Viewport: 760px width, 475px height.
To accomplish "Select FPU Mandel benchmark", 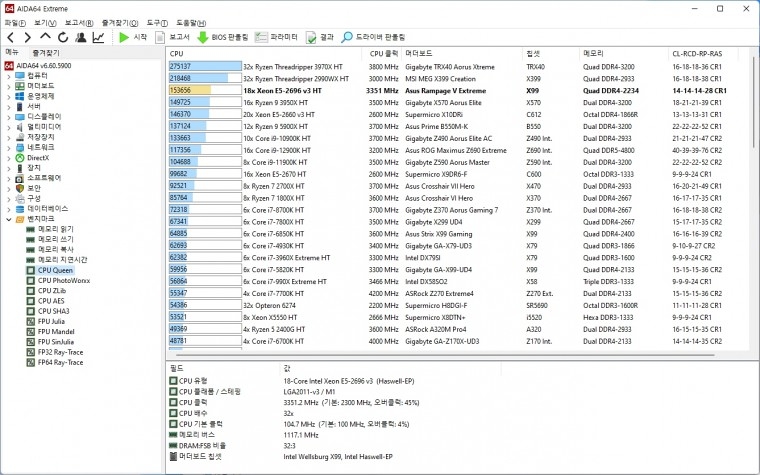I will pos(56,332).
